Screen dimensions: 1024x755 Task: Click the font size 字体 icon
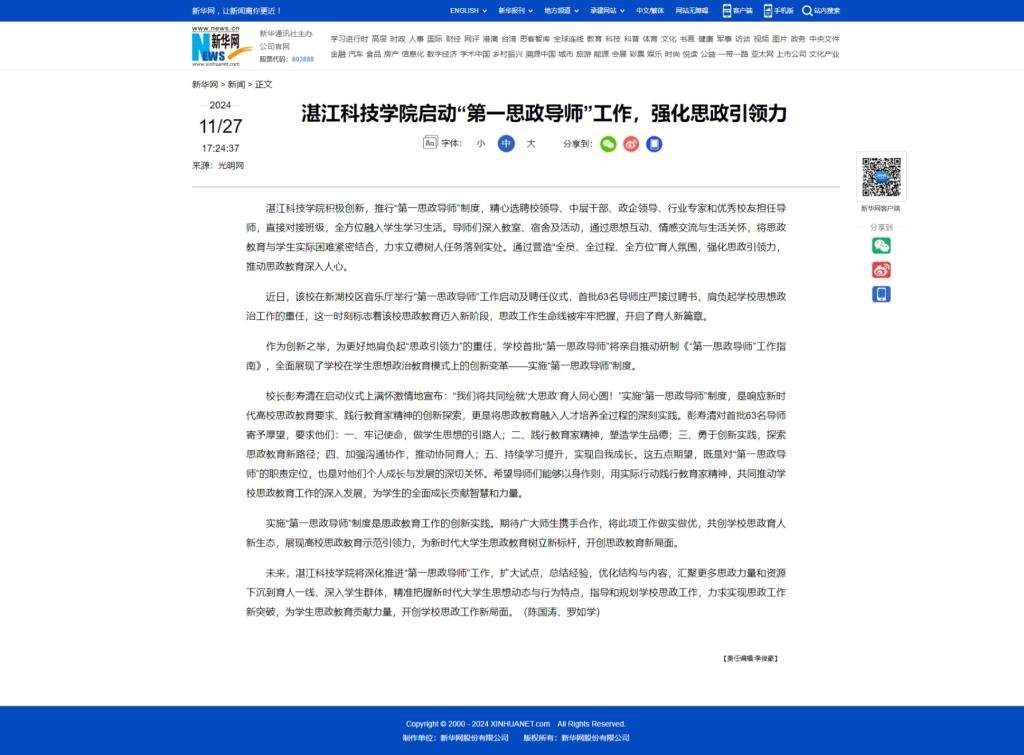click(x=430, y=143)
